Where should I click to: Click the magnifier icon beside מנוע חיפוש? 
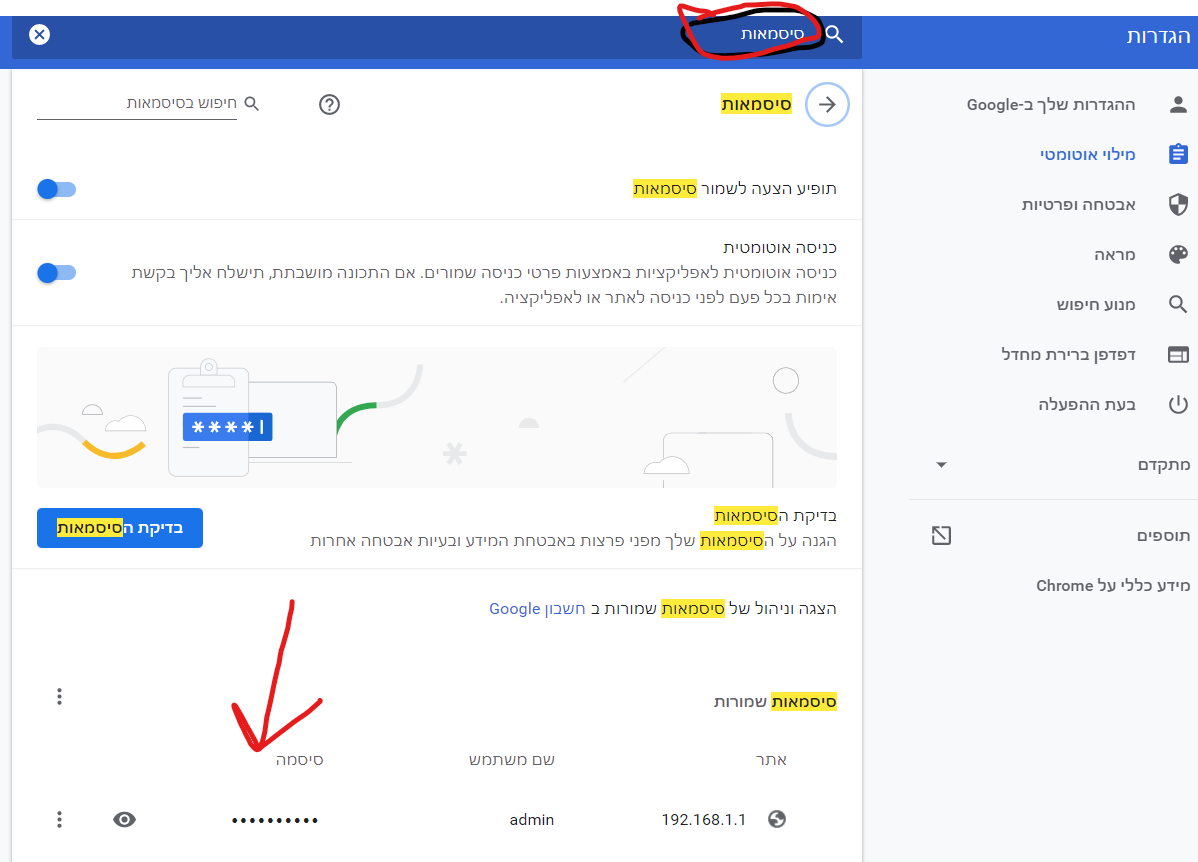(1178, 305)
